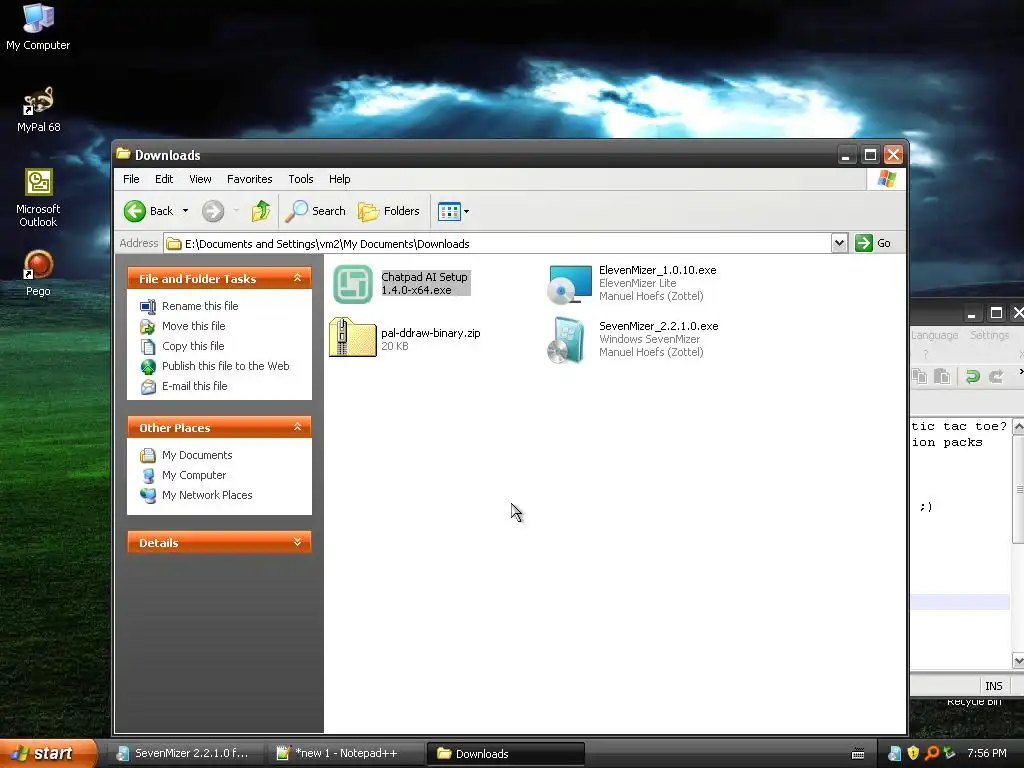Click the Paste icon in Notepad++ toolbar
The width and height of the screenshot is (1024, 768).
pos(942,376)
